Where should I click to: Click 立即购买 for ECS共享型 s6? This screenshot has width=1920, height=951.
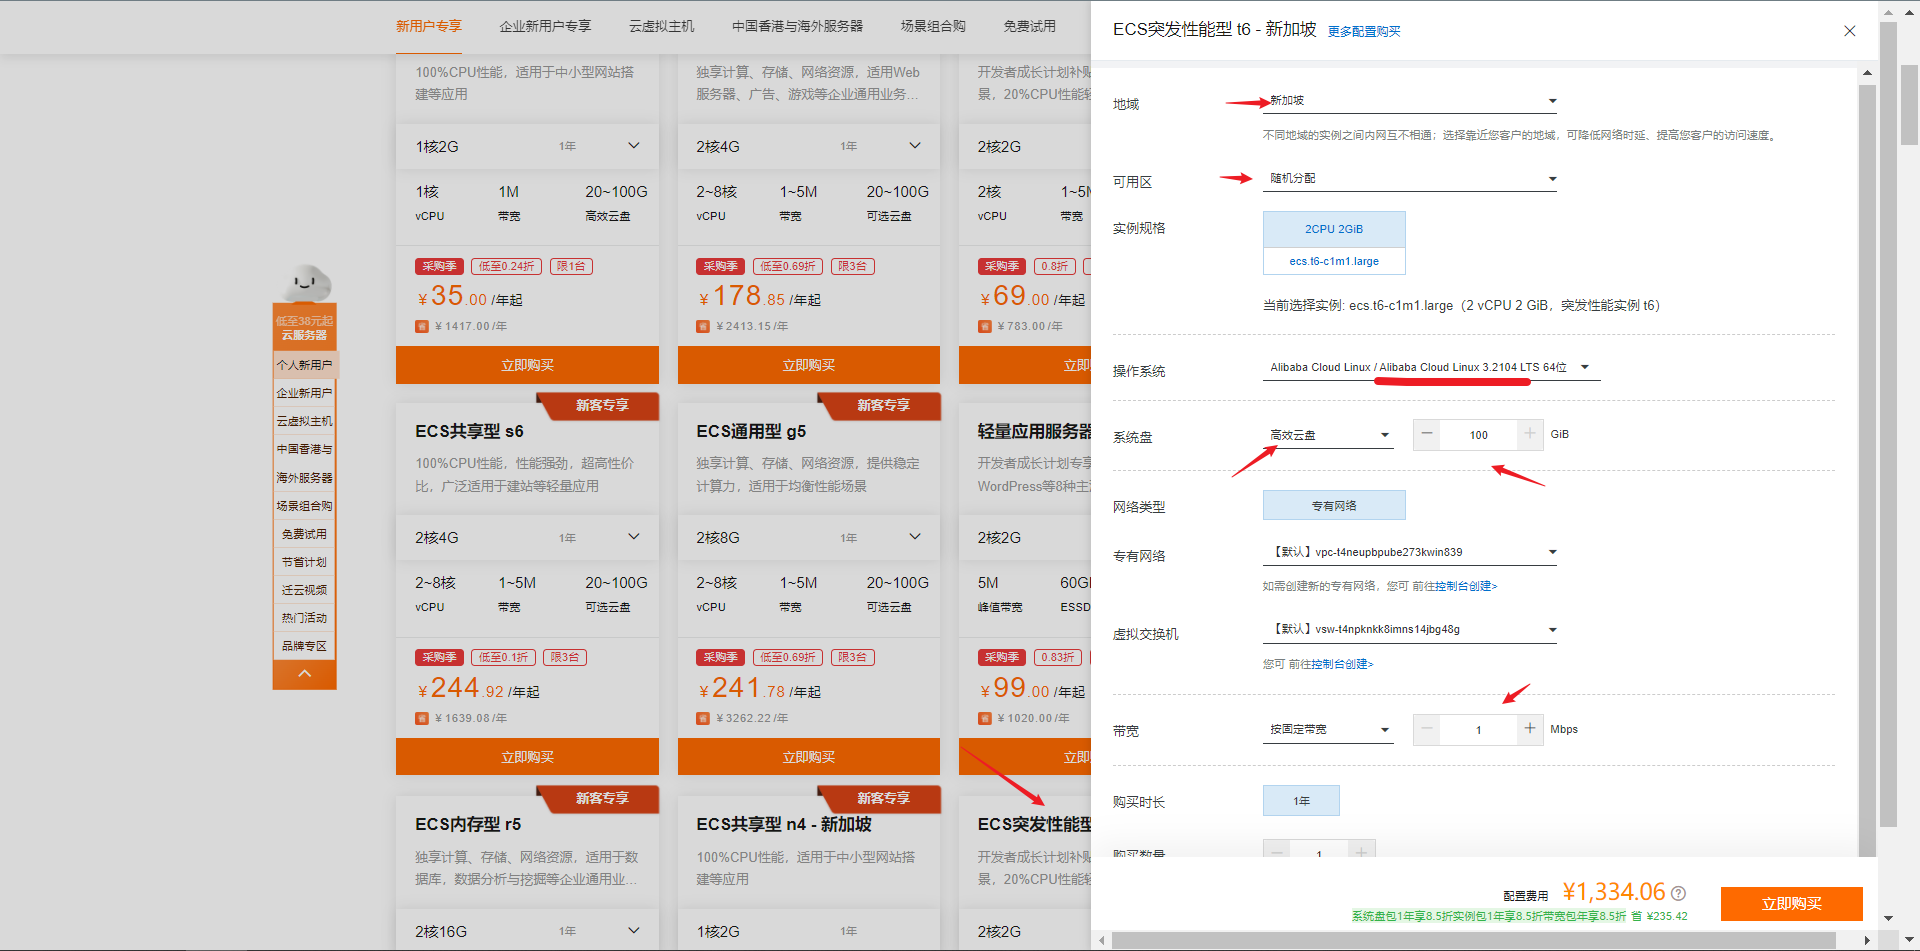527,757
